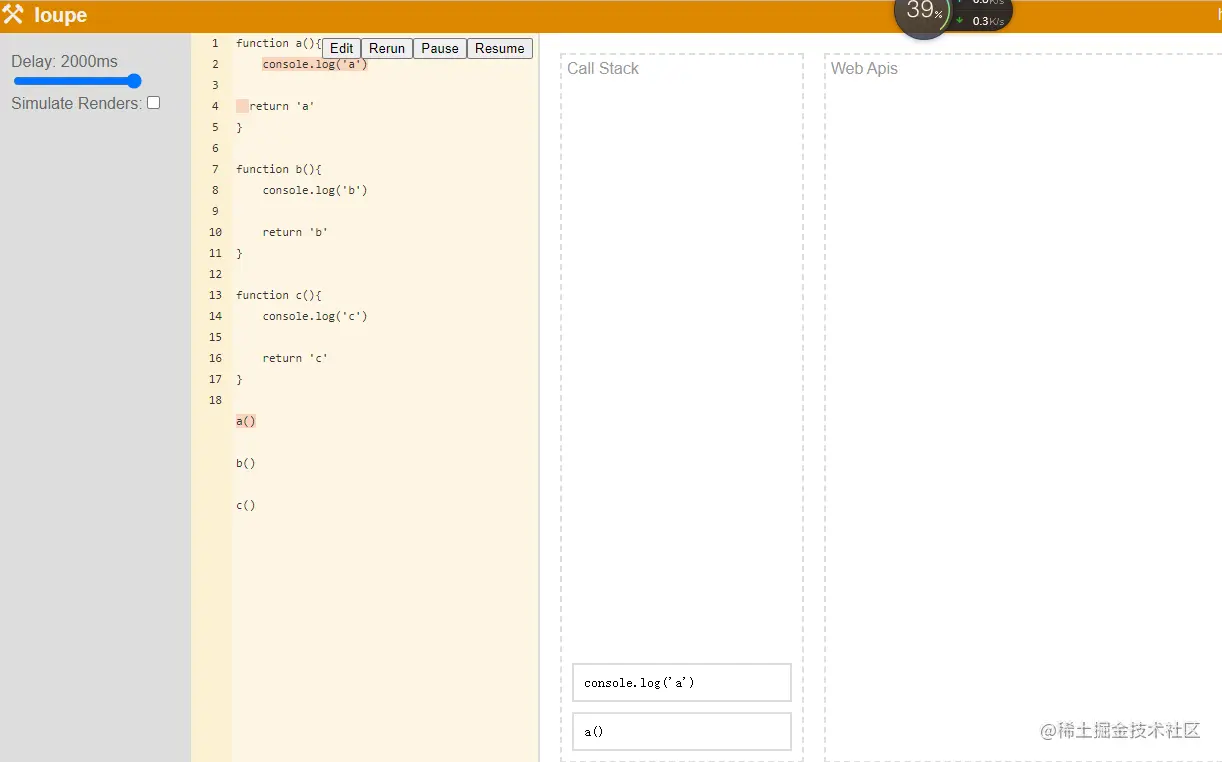Resume the code execution
The height and width of the screenshot is (762, 1222).
click(x=500, y=48)
